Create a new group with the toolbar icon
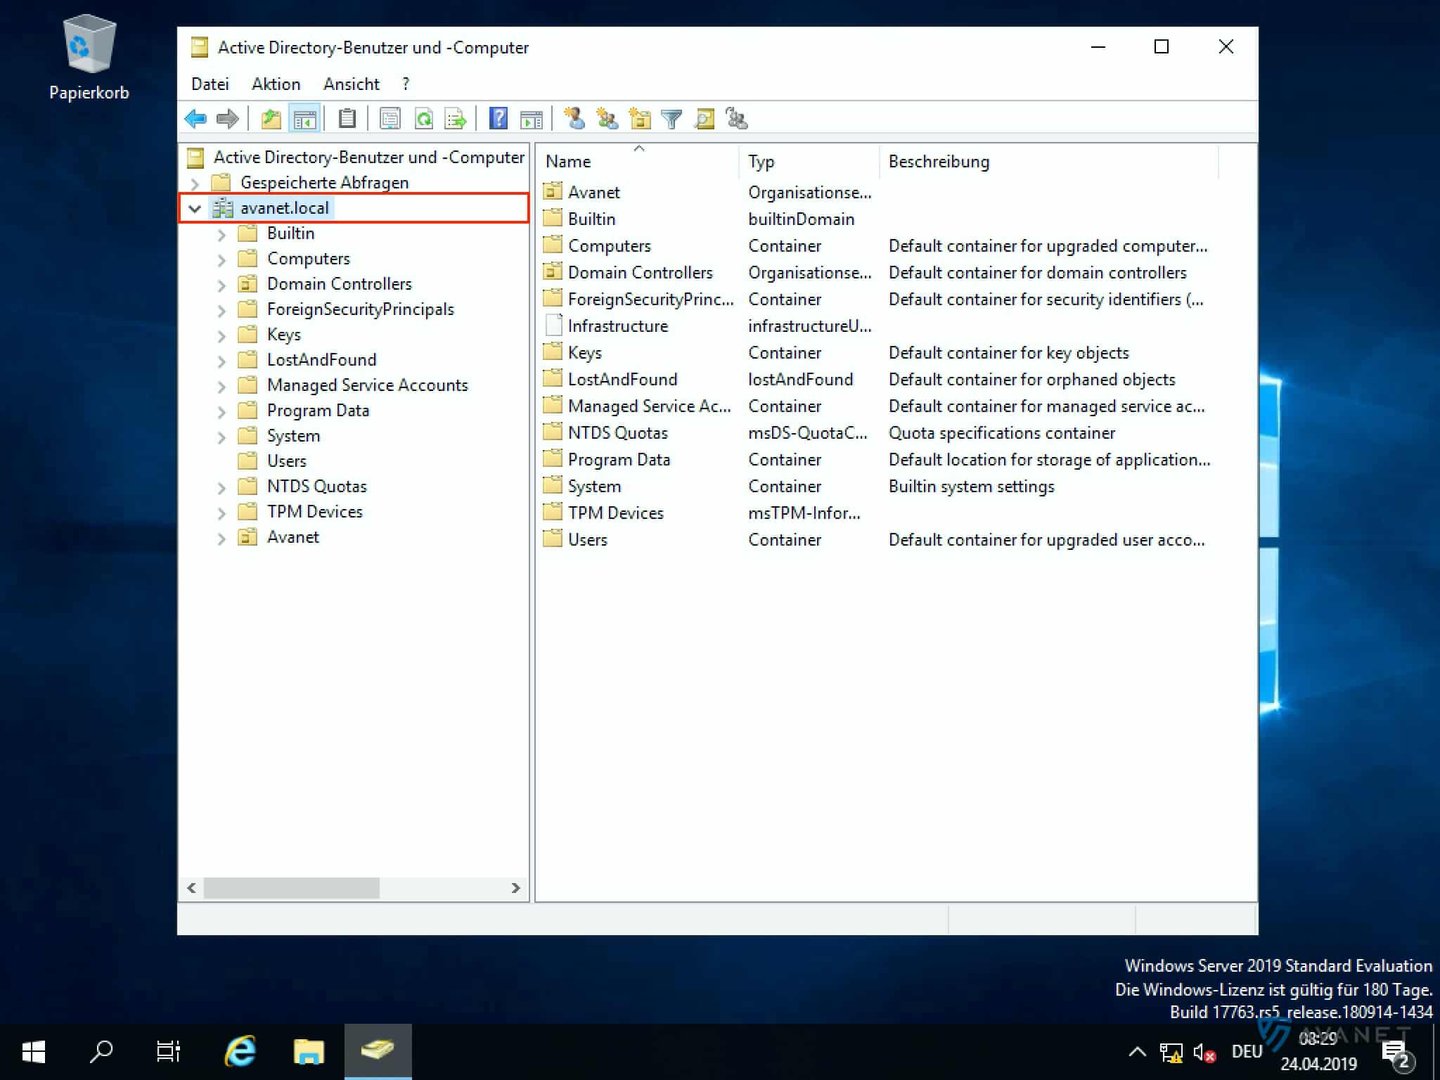Image resolution: width=1440 pixels, height=1080 pixels. tap(607, 119)
